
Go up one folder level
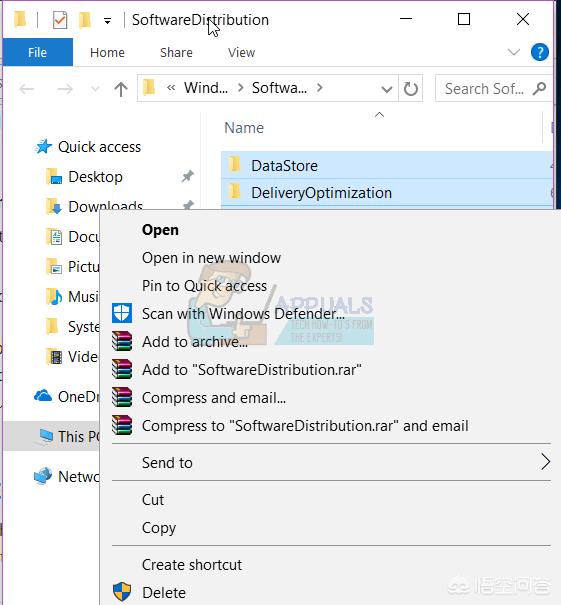click(x=121, y=89)
